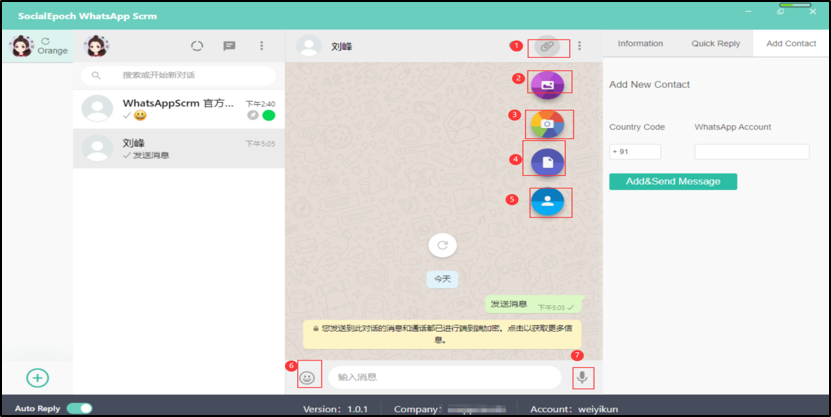Open the 刘峰 conversation options menu
Image resolution: width=831 pixels, height=417 pixels.
[x=579, y=46]
